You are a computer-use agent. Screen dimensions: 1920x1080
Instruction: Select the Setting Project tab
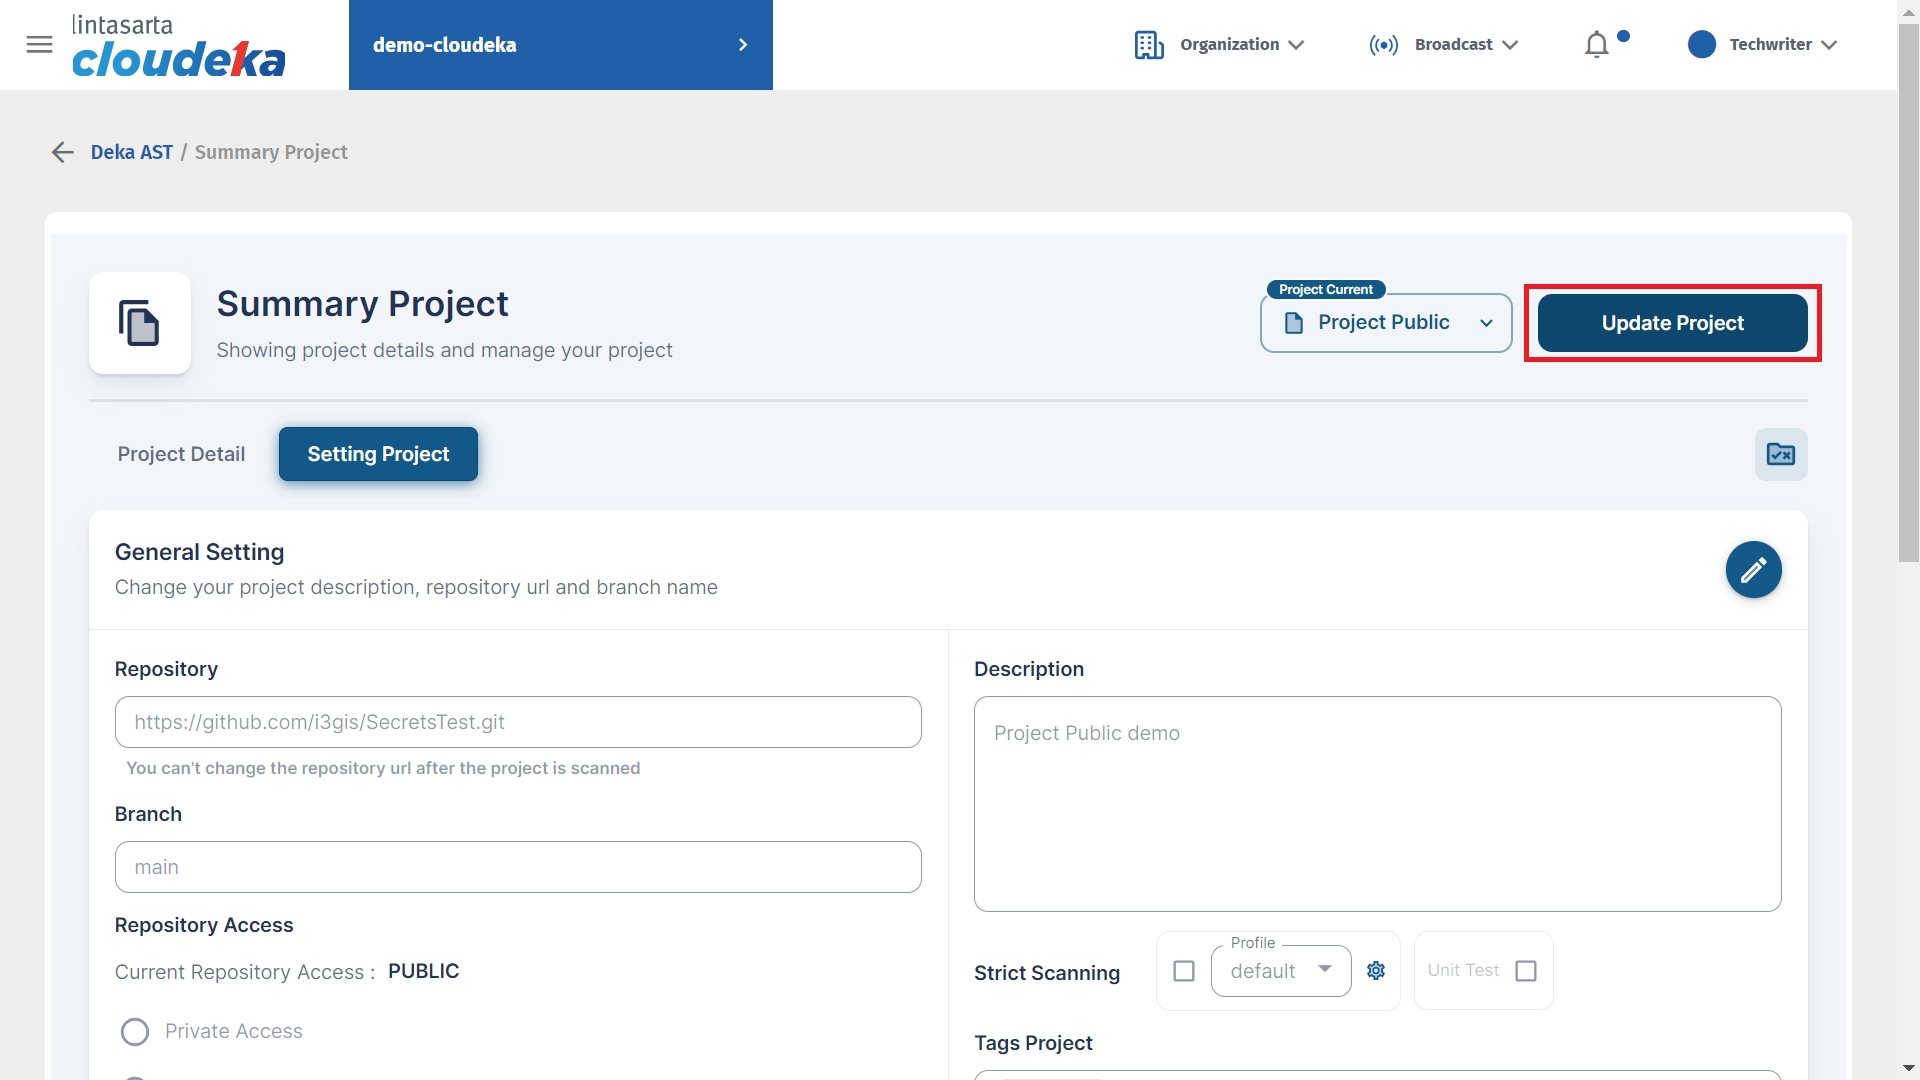[378, 454]
